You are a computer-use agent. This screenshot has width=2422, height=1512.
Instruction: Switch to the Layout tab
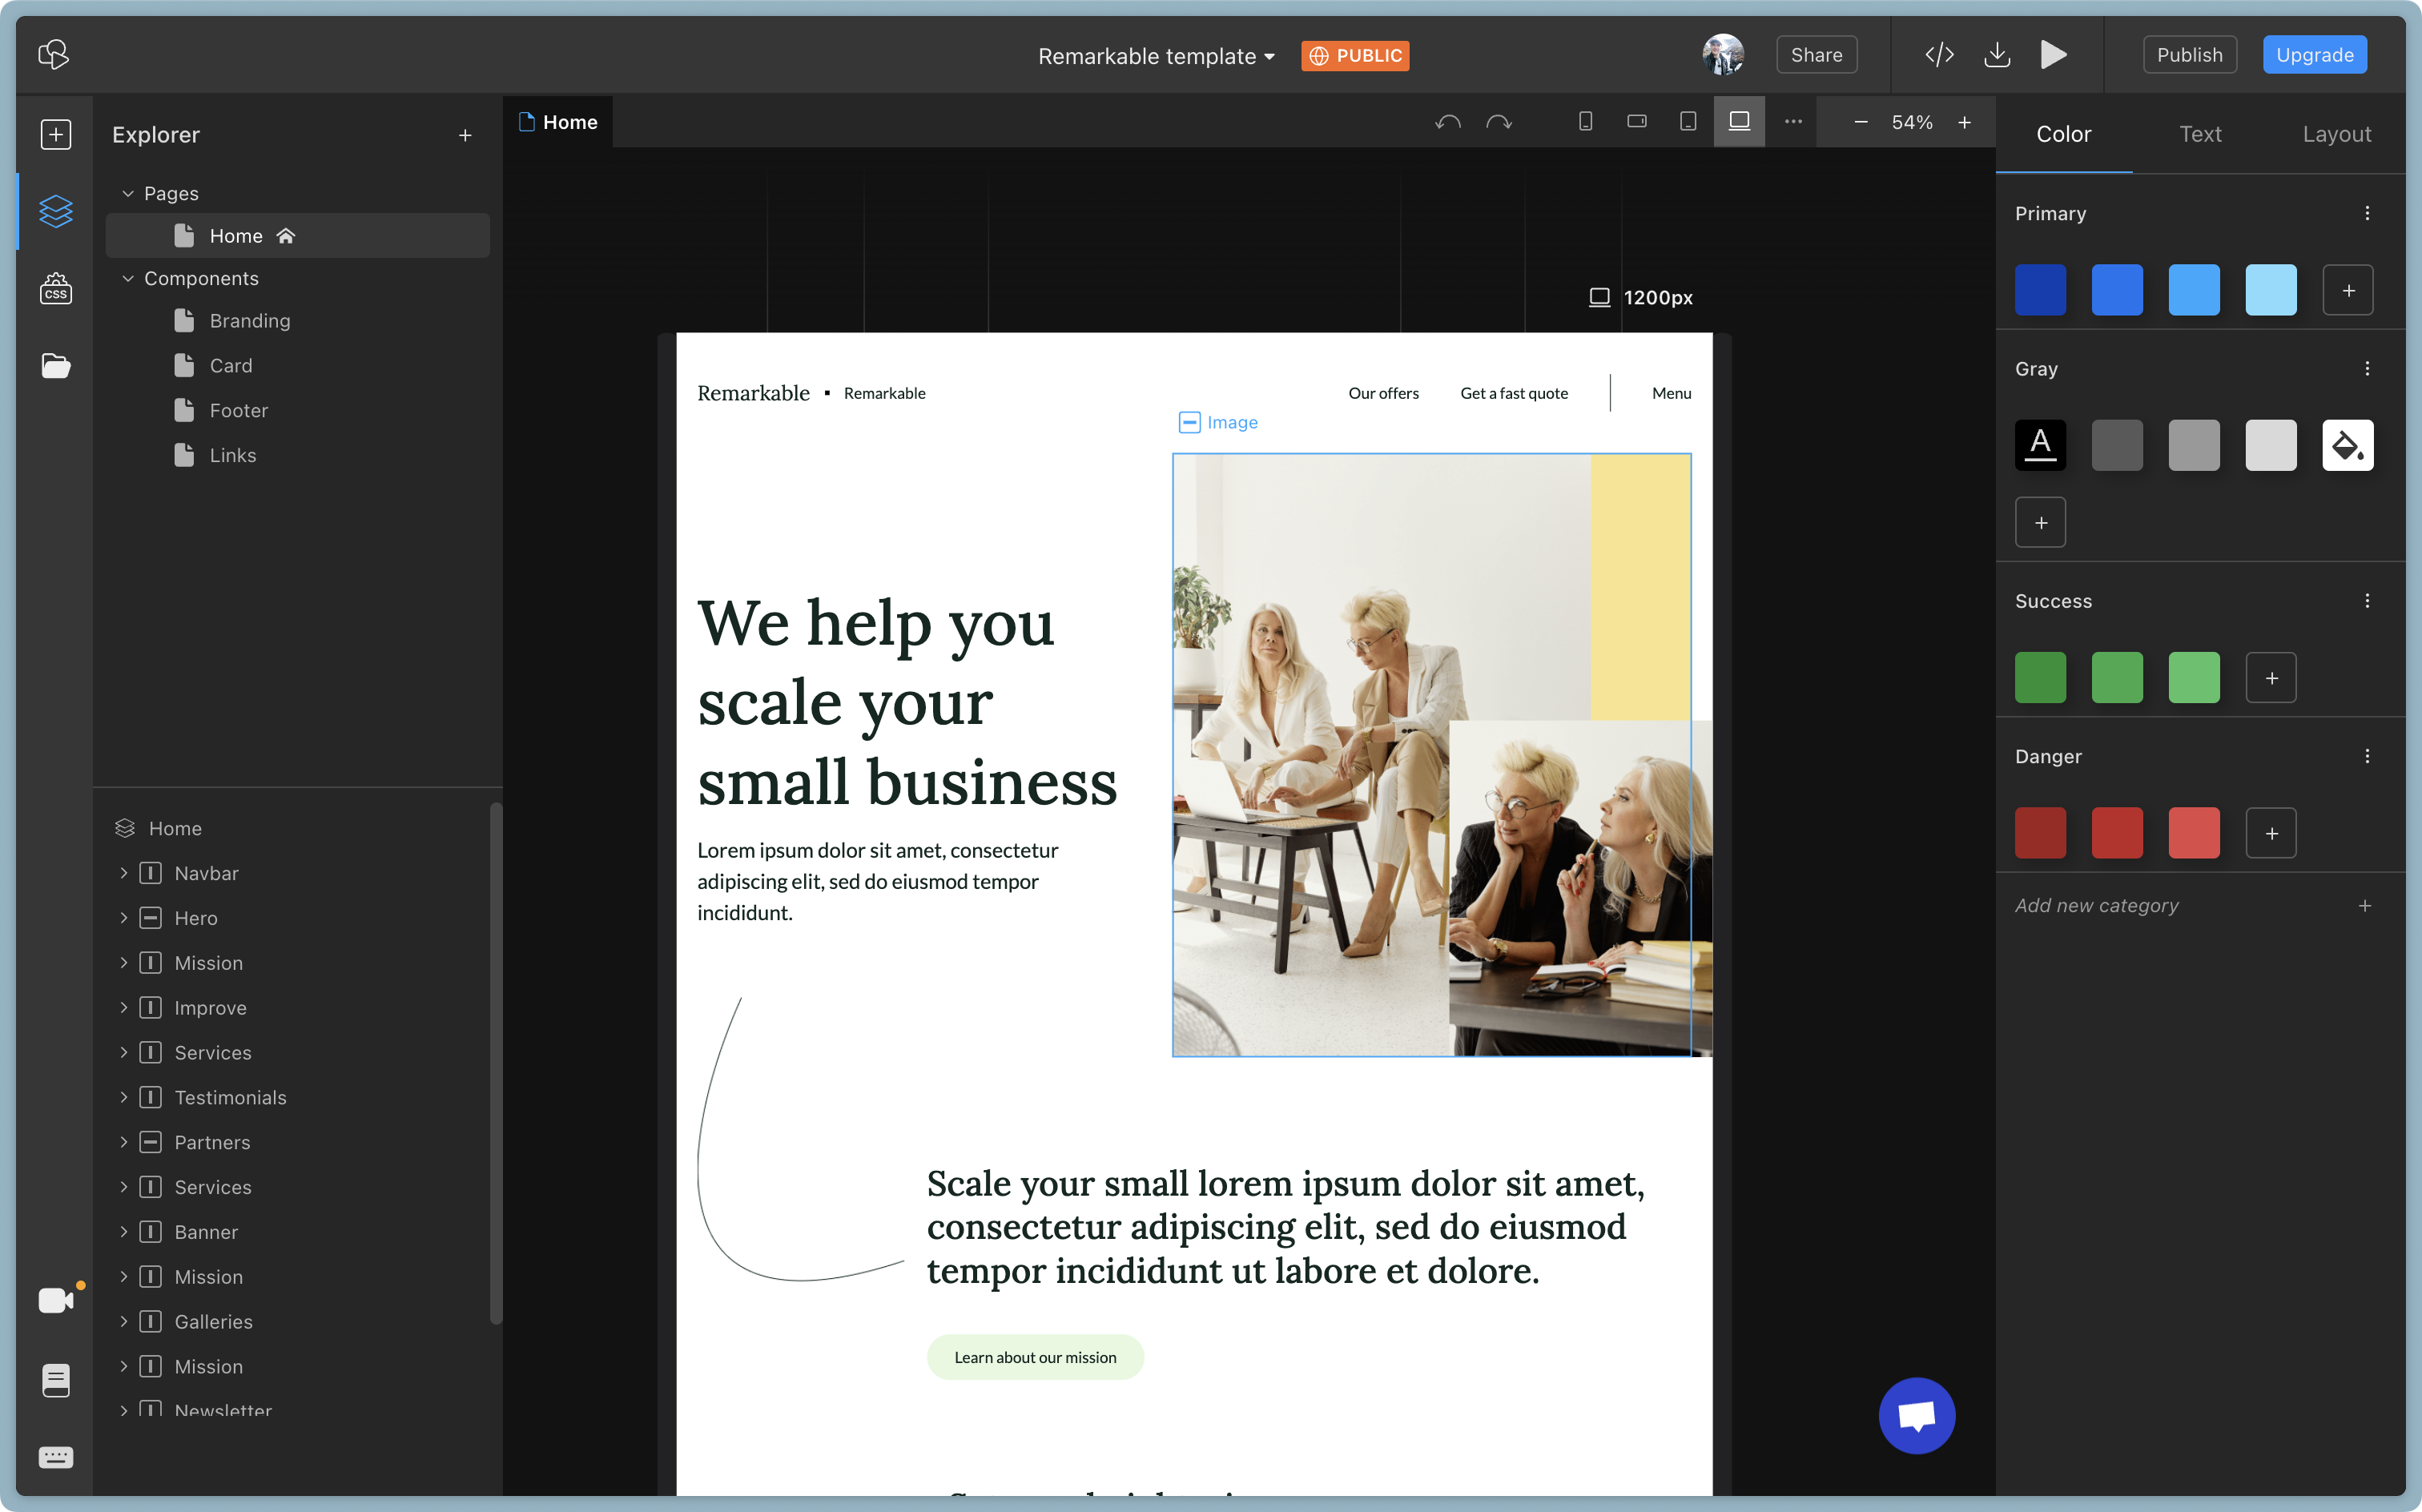pos(2336,134)
